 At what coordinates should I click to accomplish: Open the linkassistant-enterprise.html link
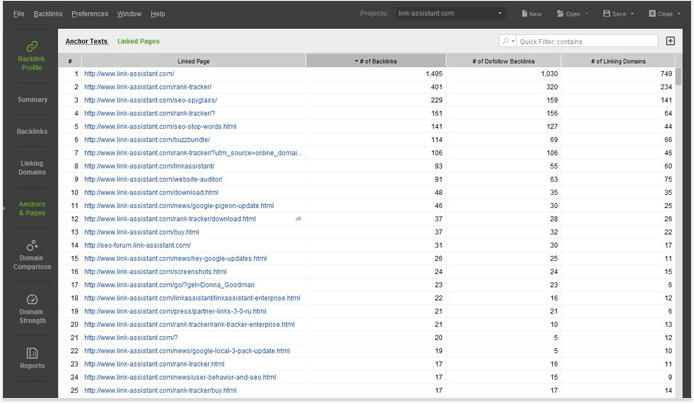[192, 298]
